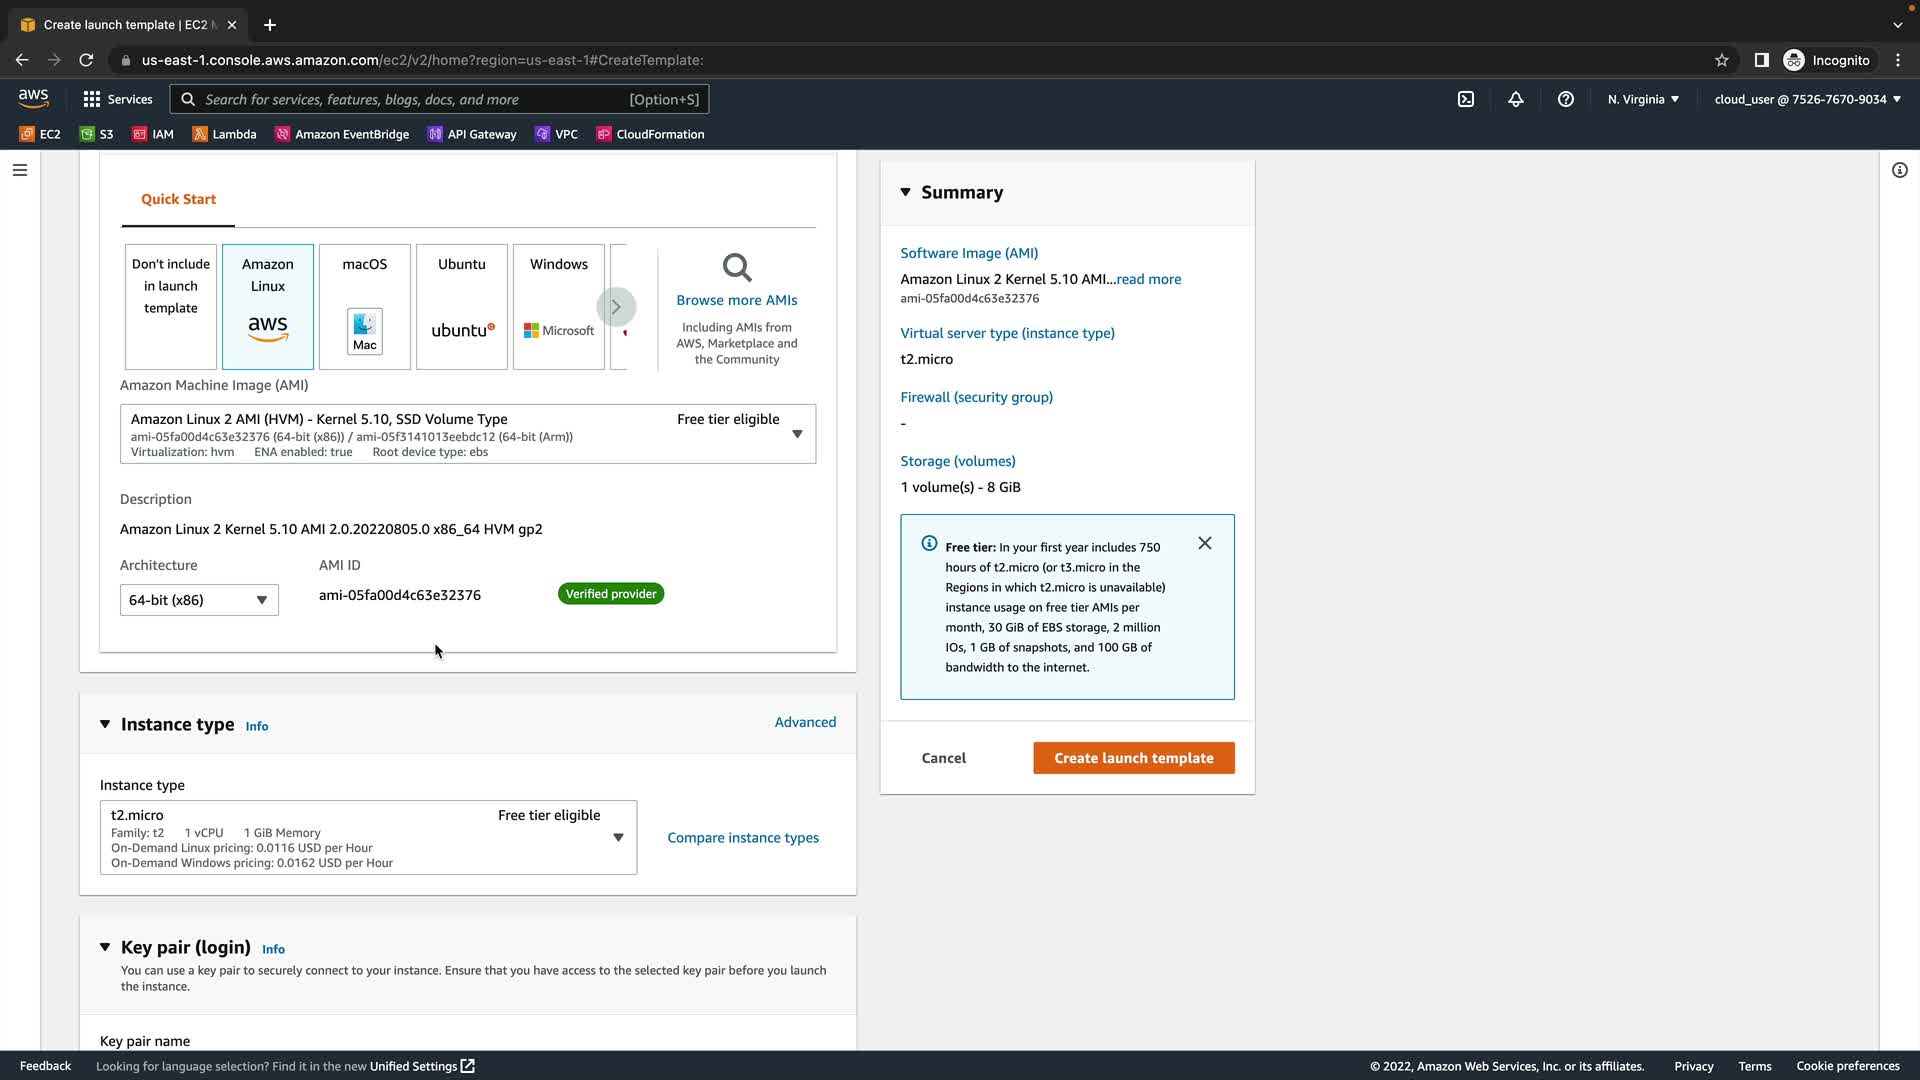Click Browse more AMIs magnifier icon

[x=737, y=268]
